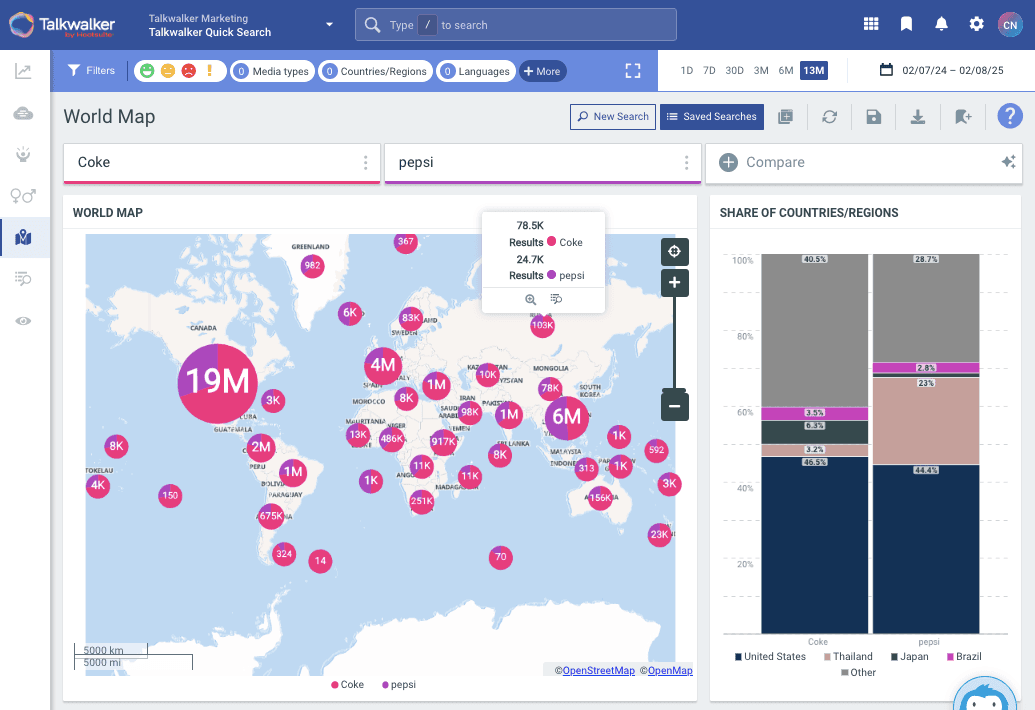Toggle the negative sentiment red face filter
The height and width of the screenshot is (710, 1035).
click(x=188, y=71)
